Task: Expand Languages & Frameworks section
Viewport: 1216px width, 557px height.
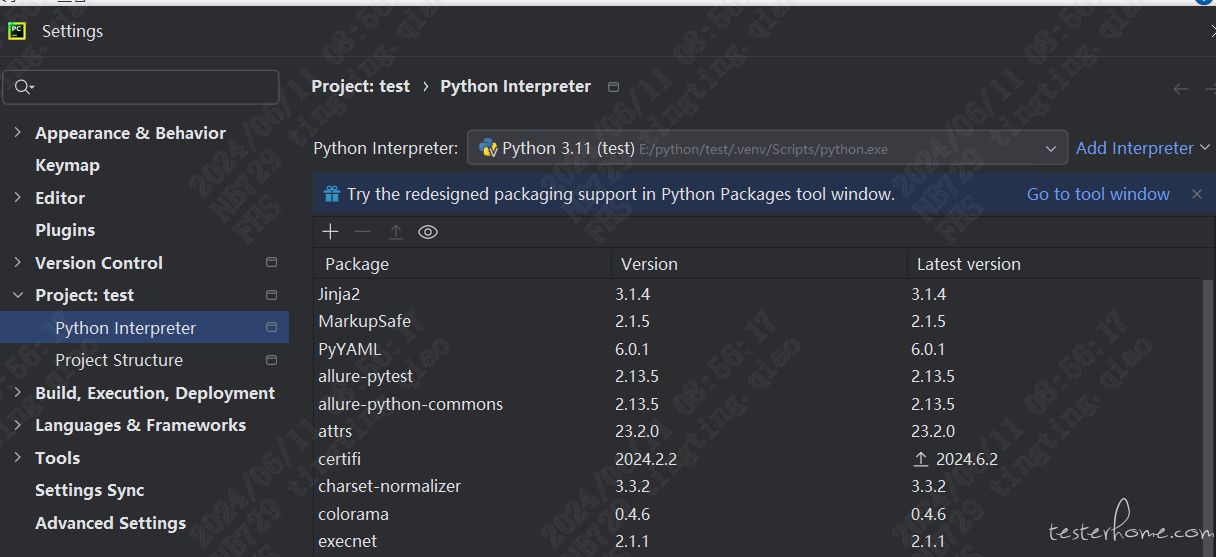Action: (17, 425)
